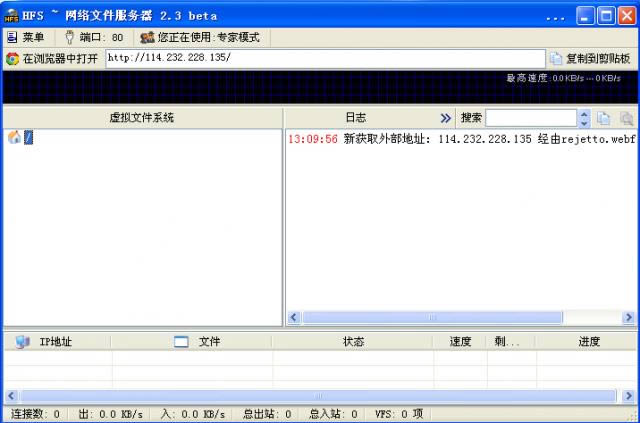Click connections scrollbar left arrow
This screenshot has height=423, width=640.
[x=11, y=396]
